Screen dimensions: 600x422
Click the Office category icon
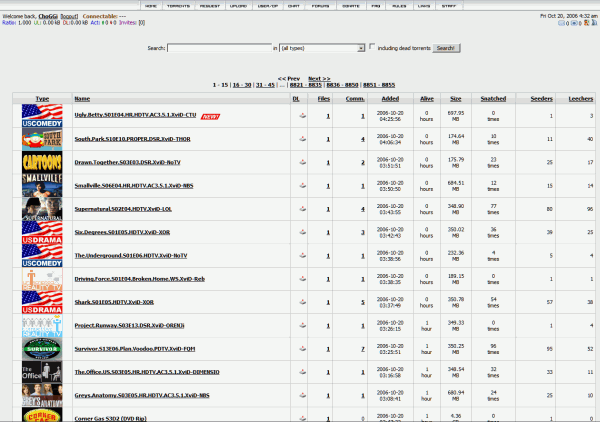(42, 372)
